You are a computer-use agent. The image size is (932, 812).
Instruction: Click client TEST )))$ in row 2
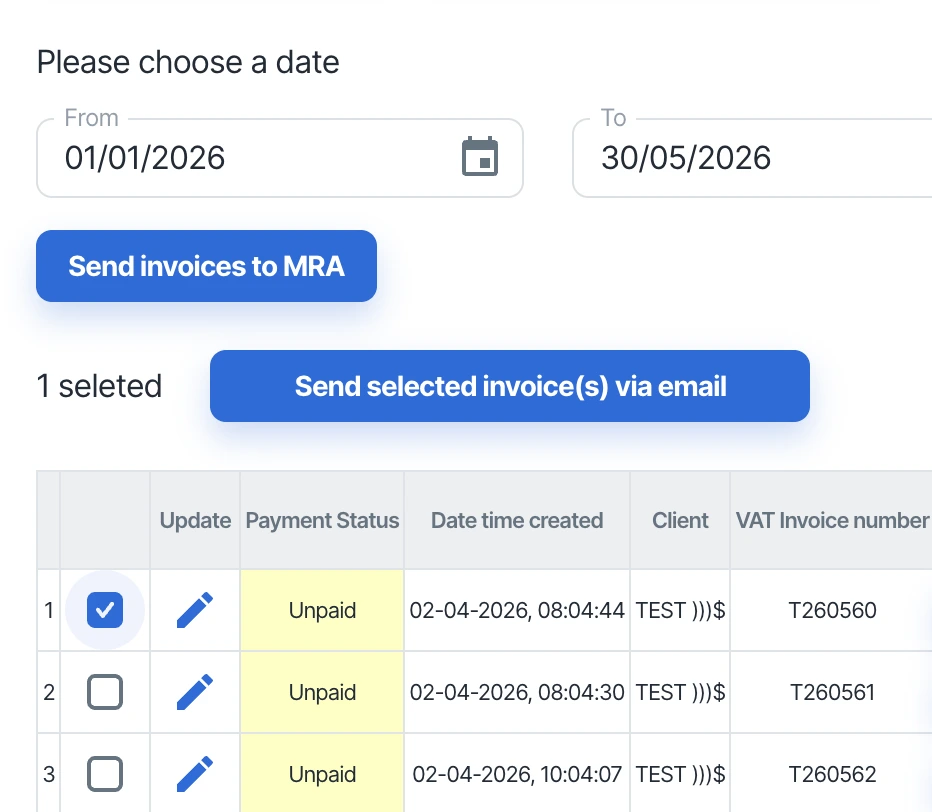click(680, 692)
